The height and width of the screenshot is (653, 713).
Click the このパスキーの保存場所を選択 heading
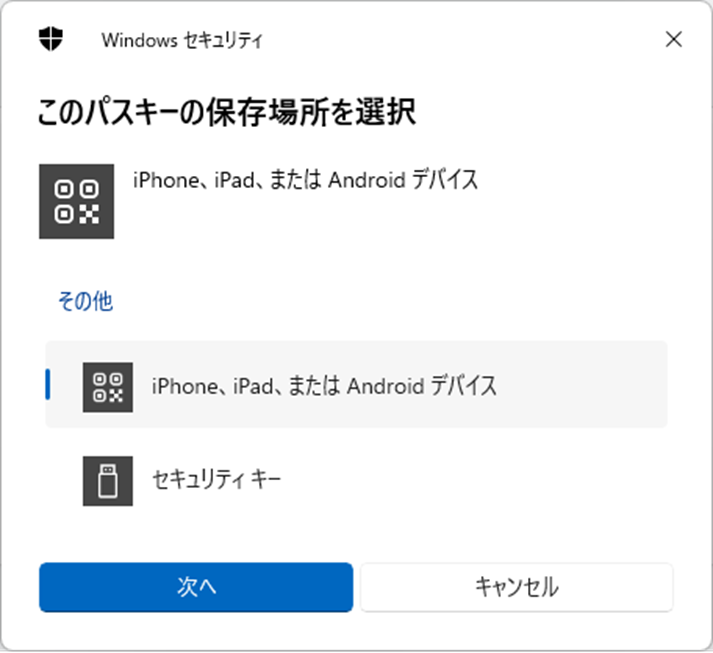tap(226, 112)
